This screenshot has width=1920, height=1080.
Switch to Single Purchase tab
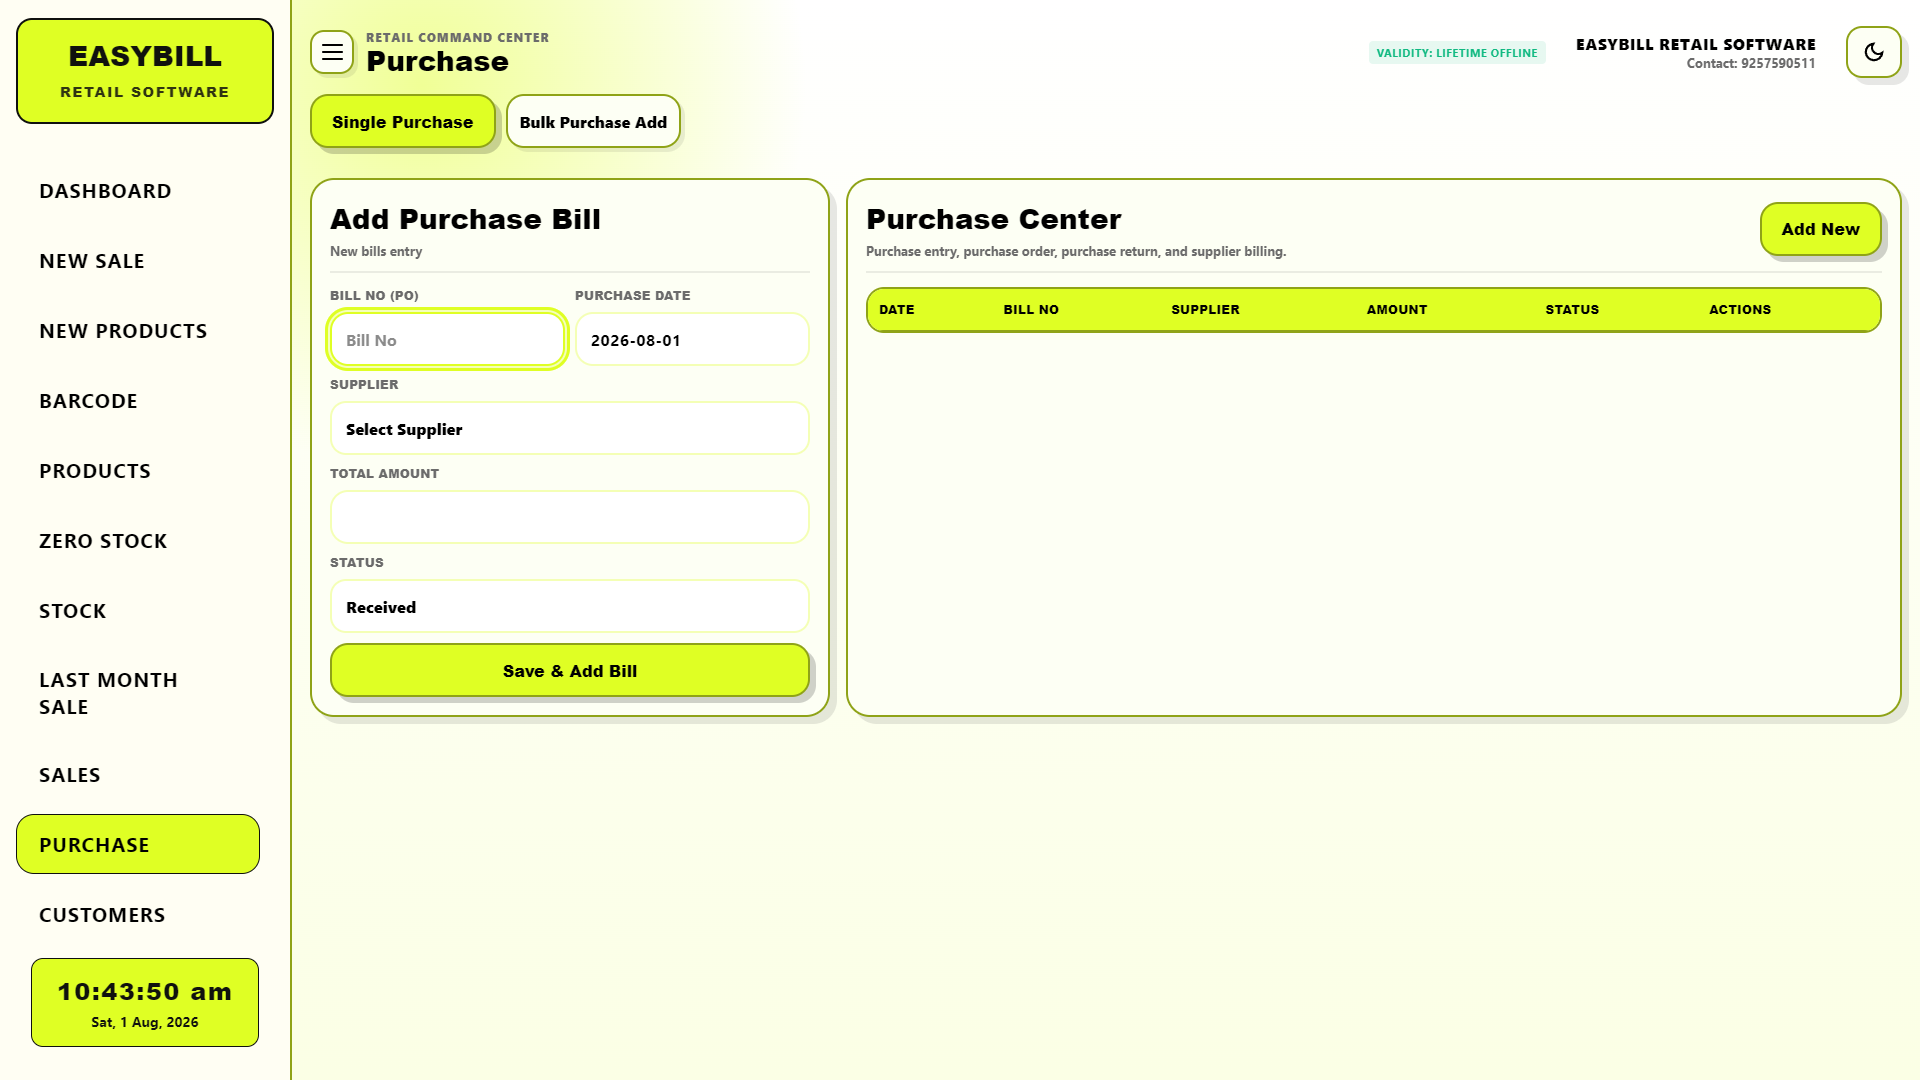point(403,121)
